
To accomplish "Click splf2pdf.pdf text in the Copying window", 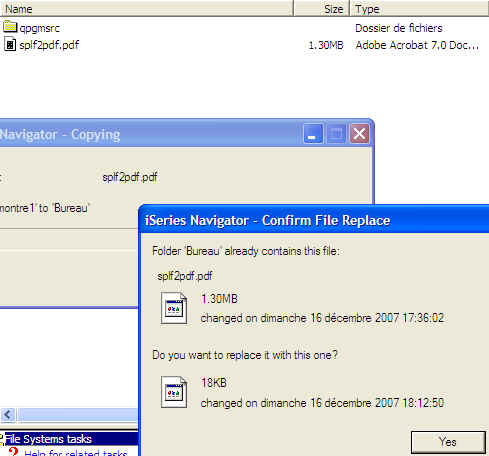I will [130, 177].
